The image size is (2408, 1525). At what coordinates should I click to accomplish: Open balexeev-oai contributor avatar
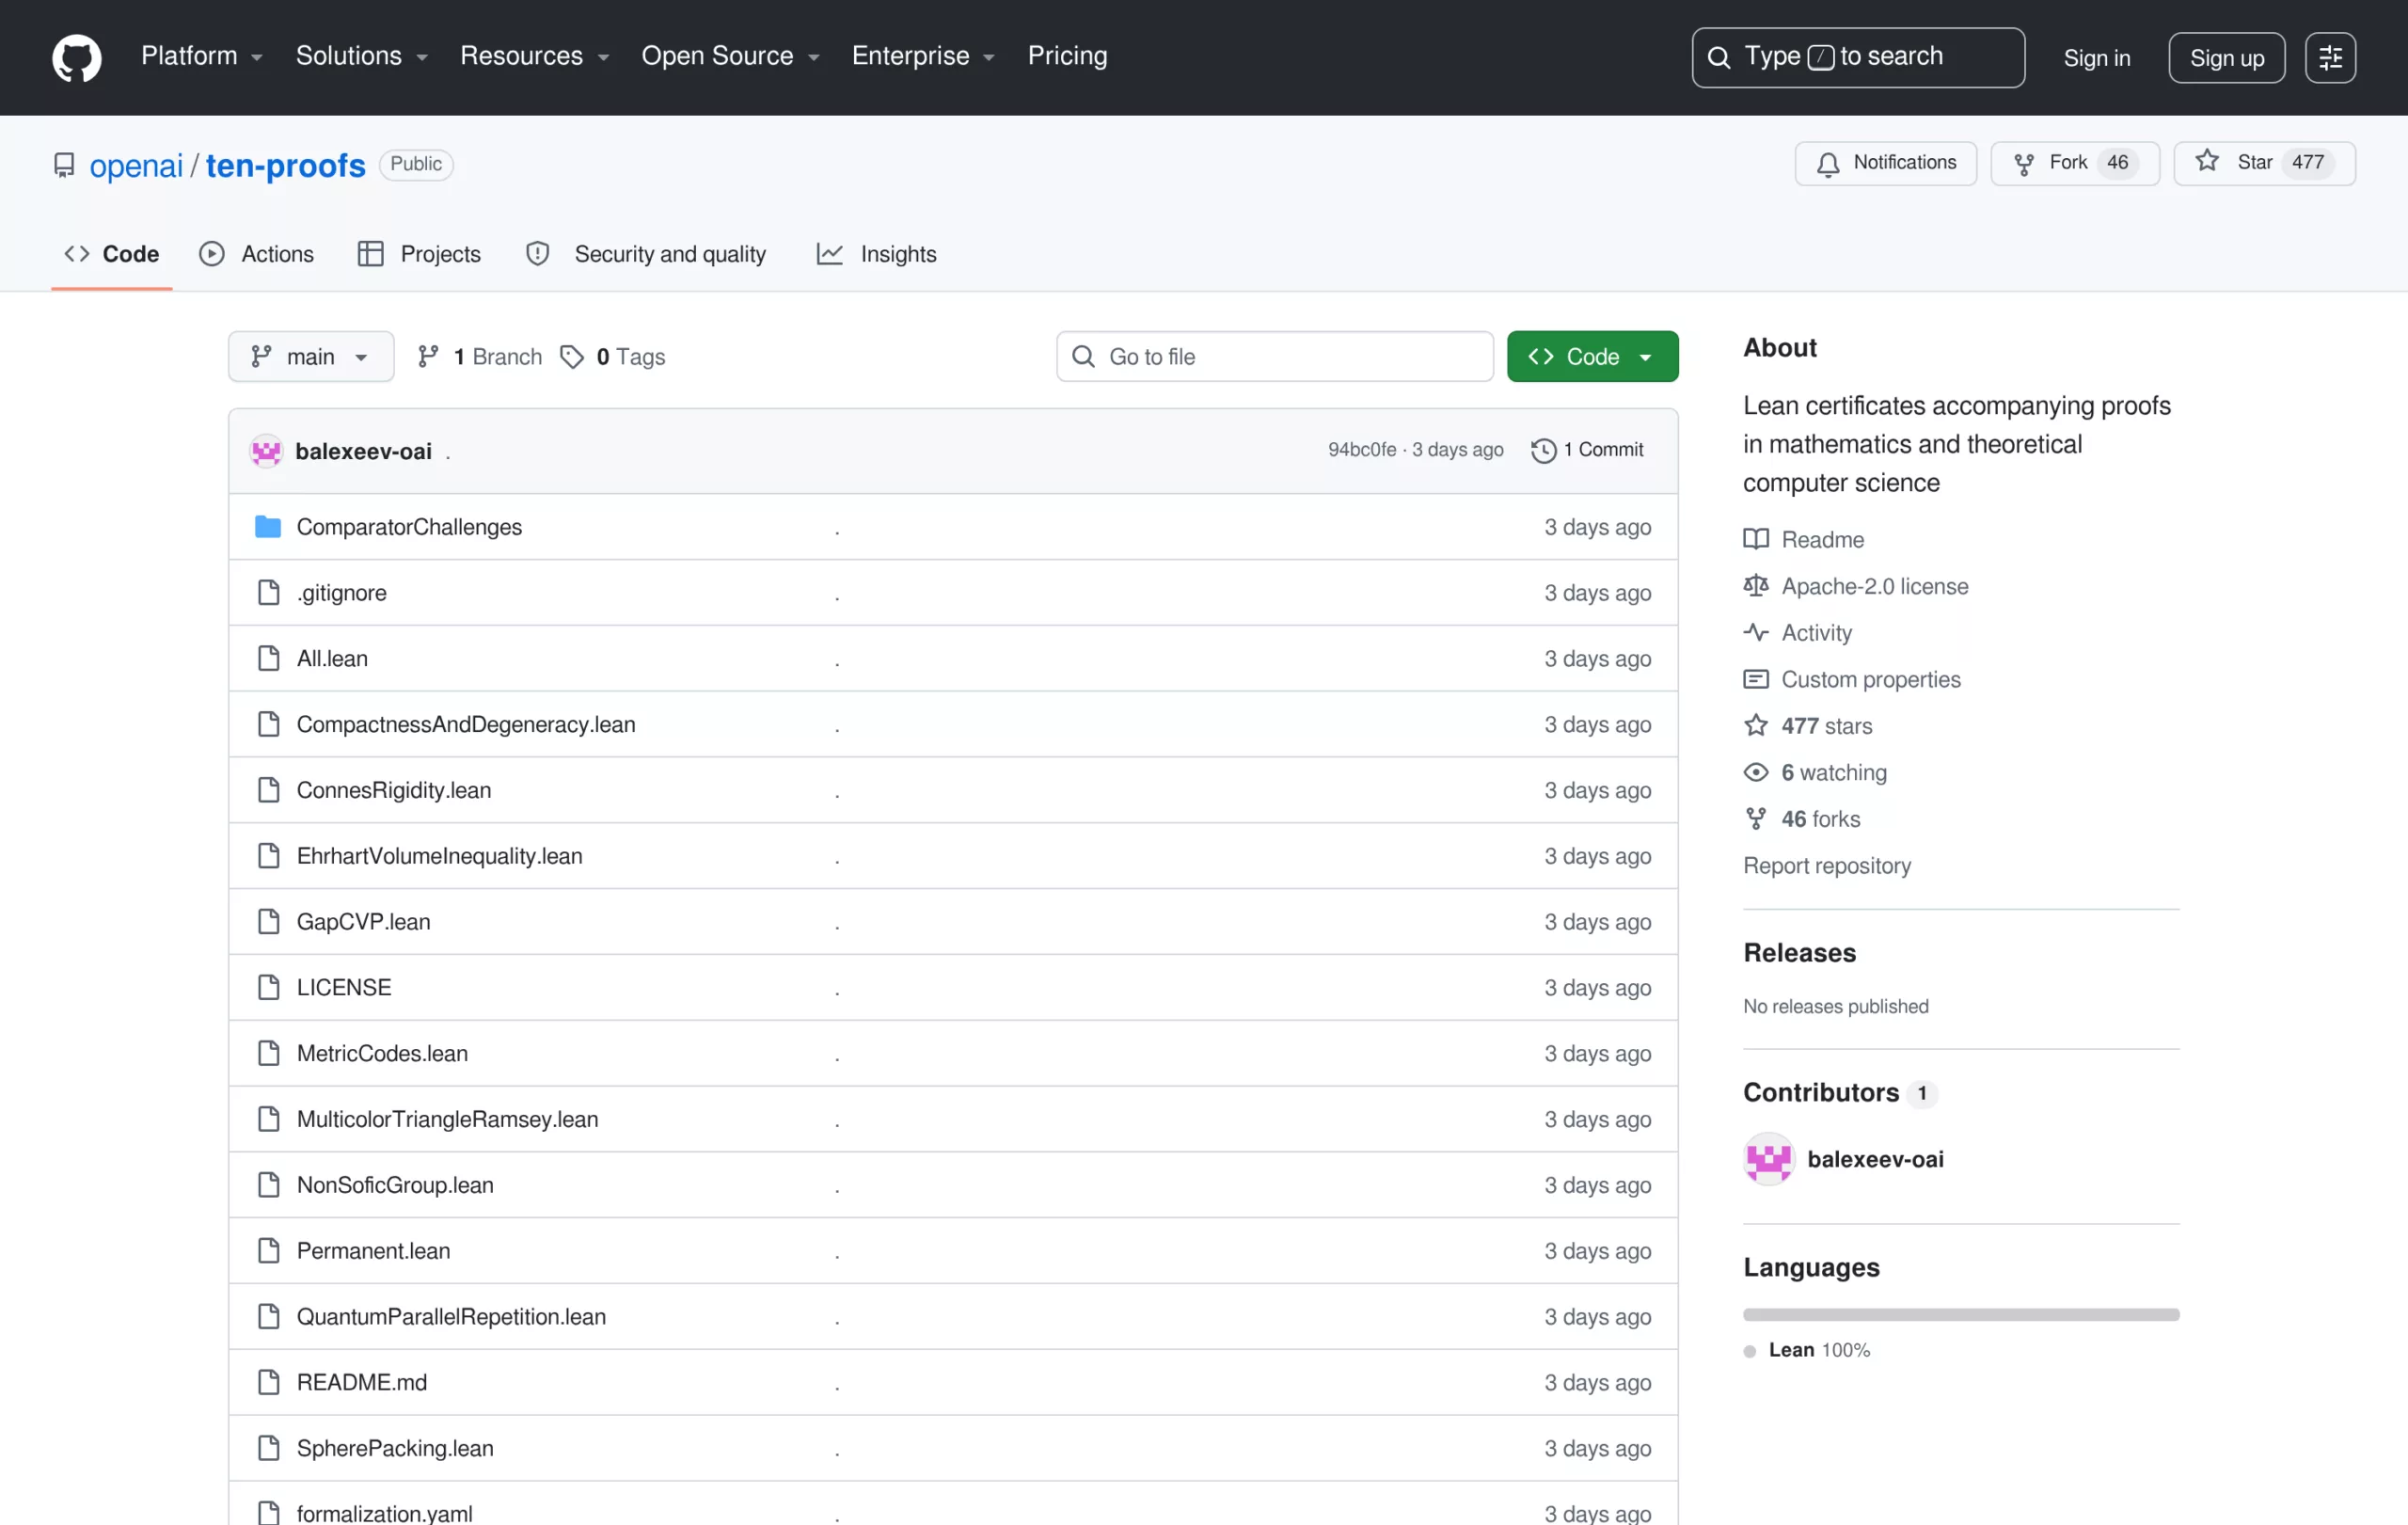click(1768, 1159)
